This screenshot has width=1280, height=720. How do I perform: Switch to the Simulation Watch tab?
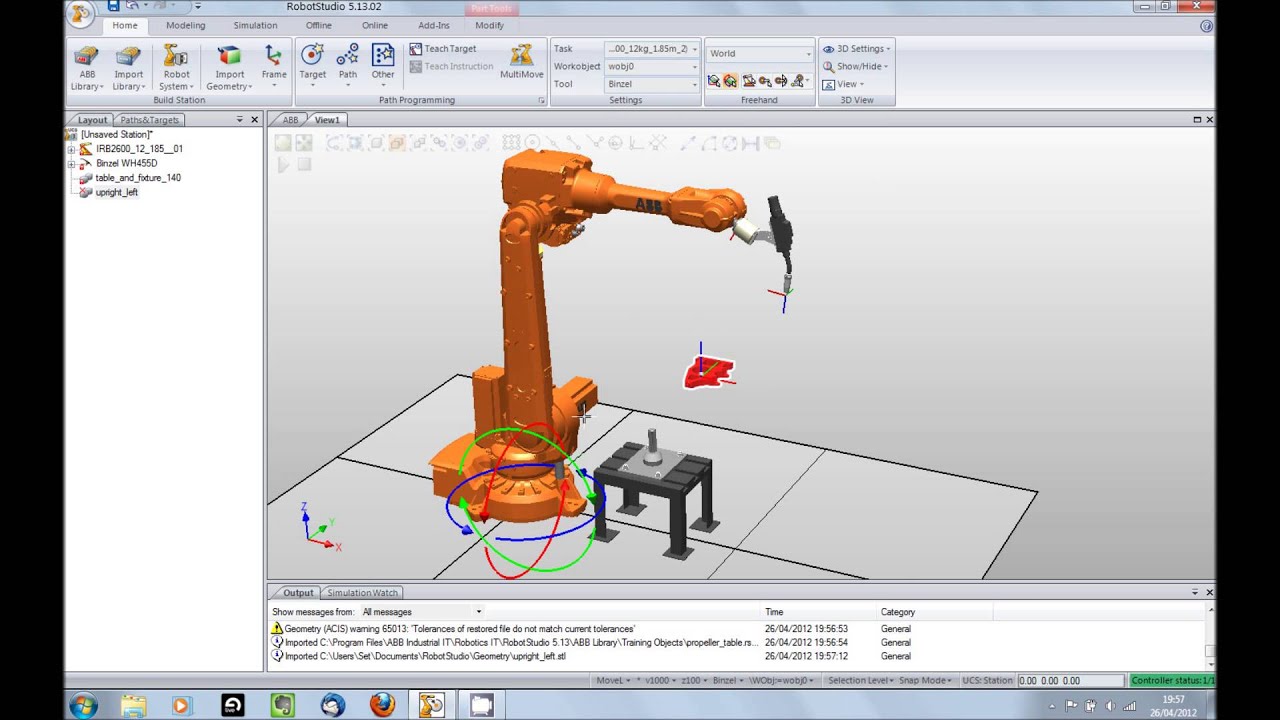(362, 593)
